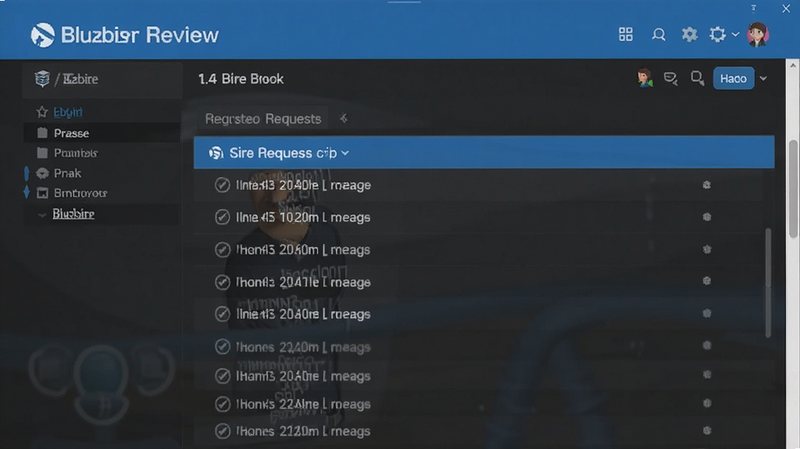This screenshot has width=800, height=449.
Task: Open gear options for the 2240m meags row
Action: pyautogui.click(x=707, y=345)
